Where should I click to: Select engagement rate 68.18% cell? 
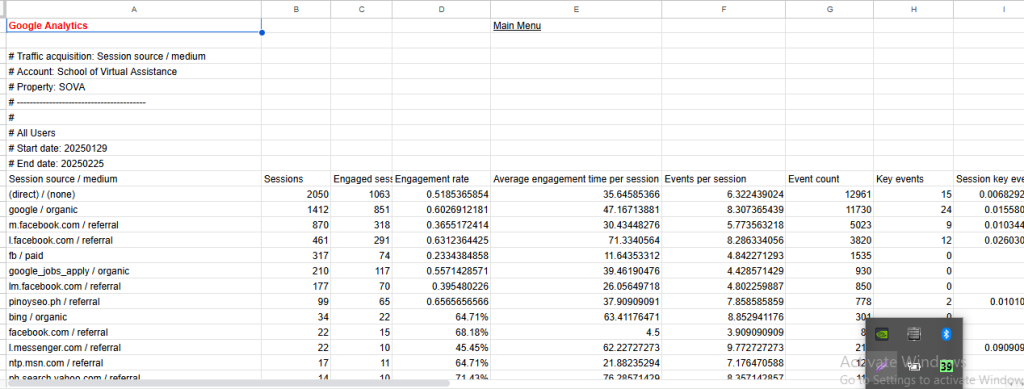(x=441, y=332)
